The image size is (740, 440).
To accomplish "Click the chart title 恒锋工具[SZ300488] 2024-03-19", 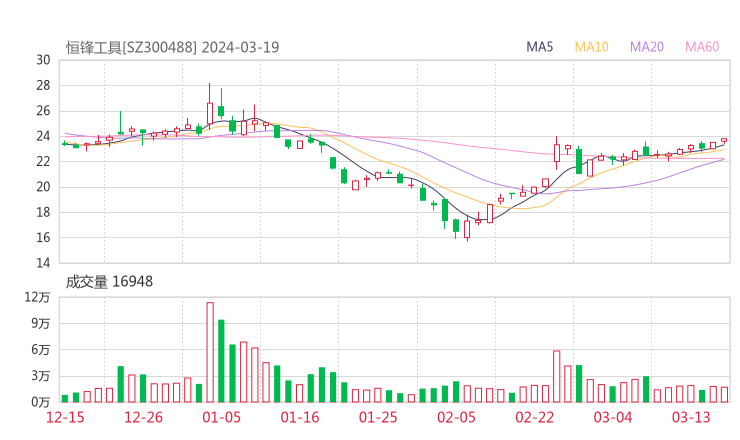I will pos(172,47).
